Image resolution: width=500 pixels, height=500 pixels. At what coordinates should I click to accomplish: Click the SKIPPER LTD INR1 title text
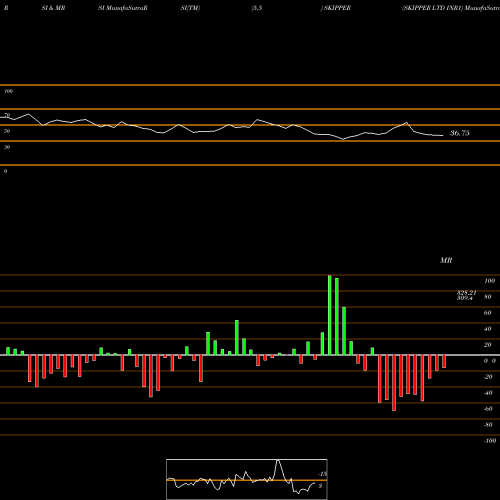433,8
